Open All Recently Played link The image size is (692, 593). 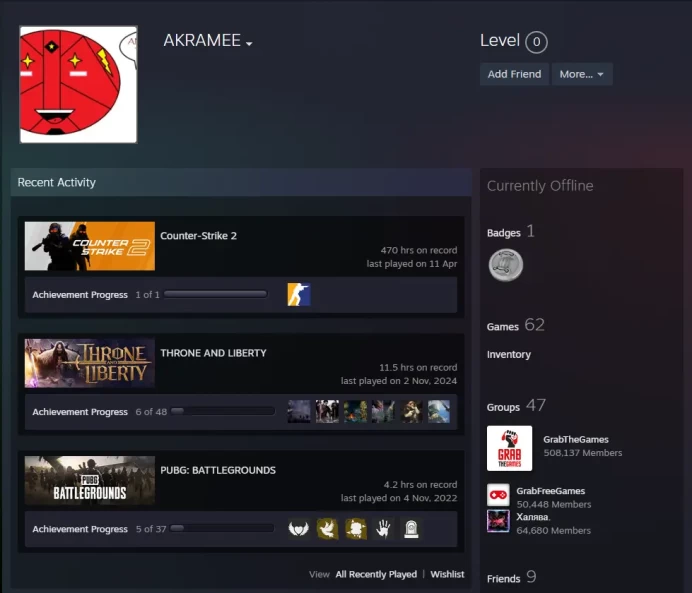tap(376, 574)
